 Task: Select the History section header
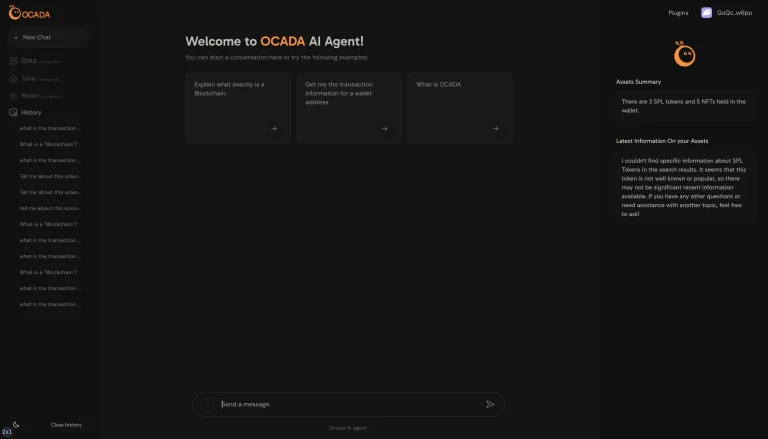[x=25, y=112]
